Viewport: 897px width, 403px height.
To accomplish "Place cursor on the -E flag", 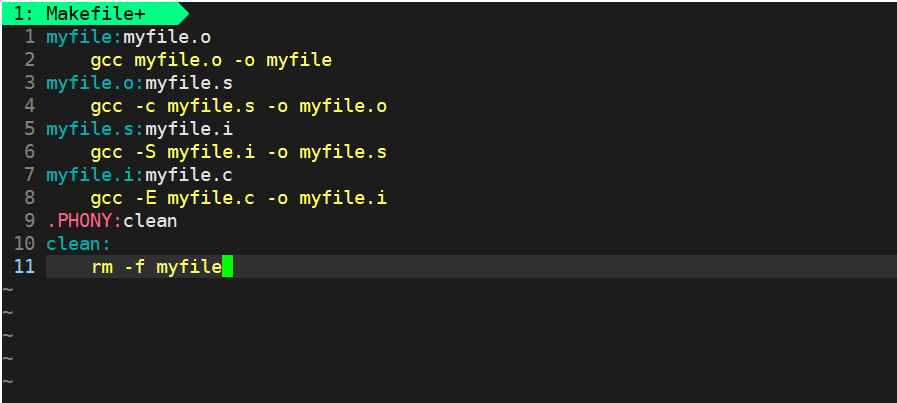I will tap(145, 198).
